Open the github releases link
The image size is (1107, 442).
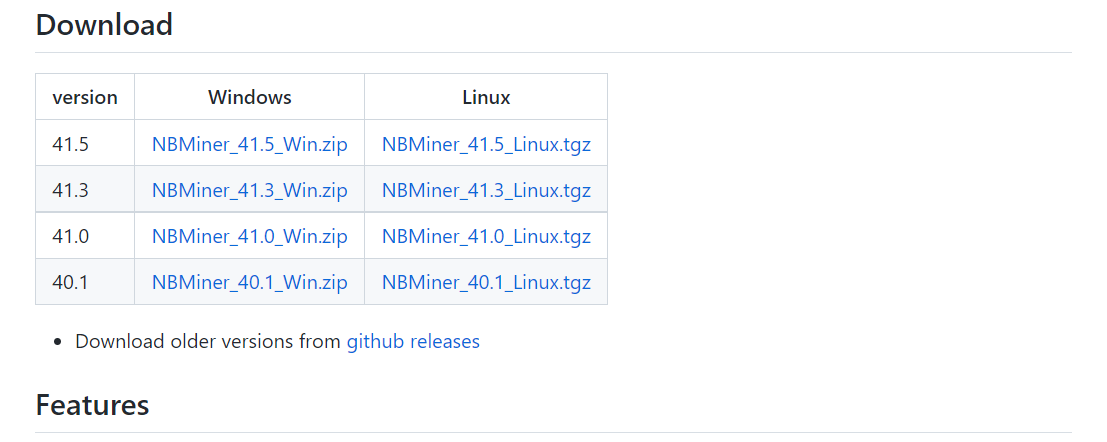pos(413,342)
